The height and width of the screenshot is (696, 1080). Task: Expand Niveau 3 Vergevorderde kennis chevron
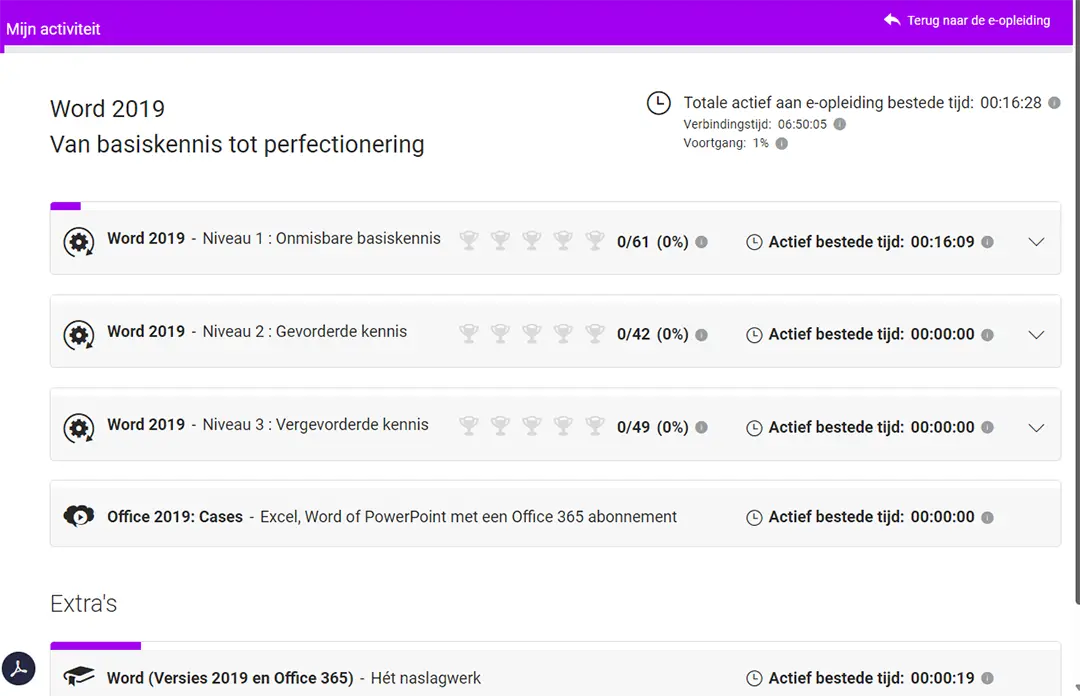tap(1036, 427)
